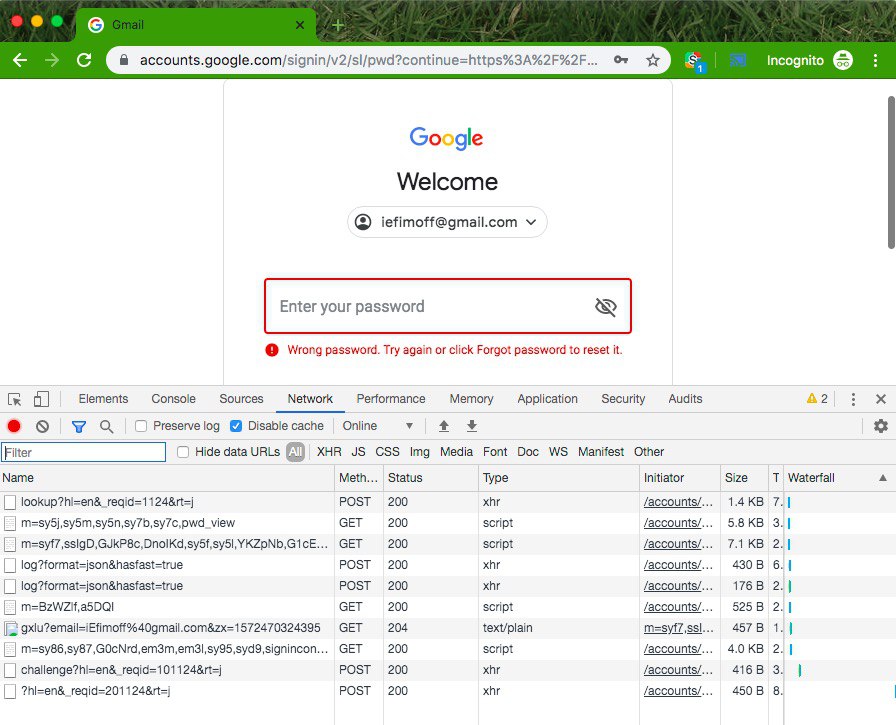Image resolution: width=896 pixels, height=725 pixels.
Task: Select the ?hl=en&_reqid=201124 row checkbox
Action: click(10, 691)
